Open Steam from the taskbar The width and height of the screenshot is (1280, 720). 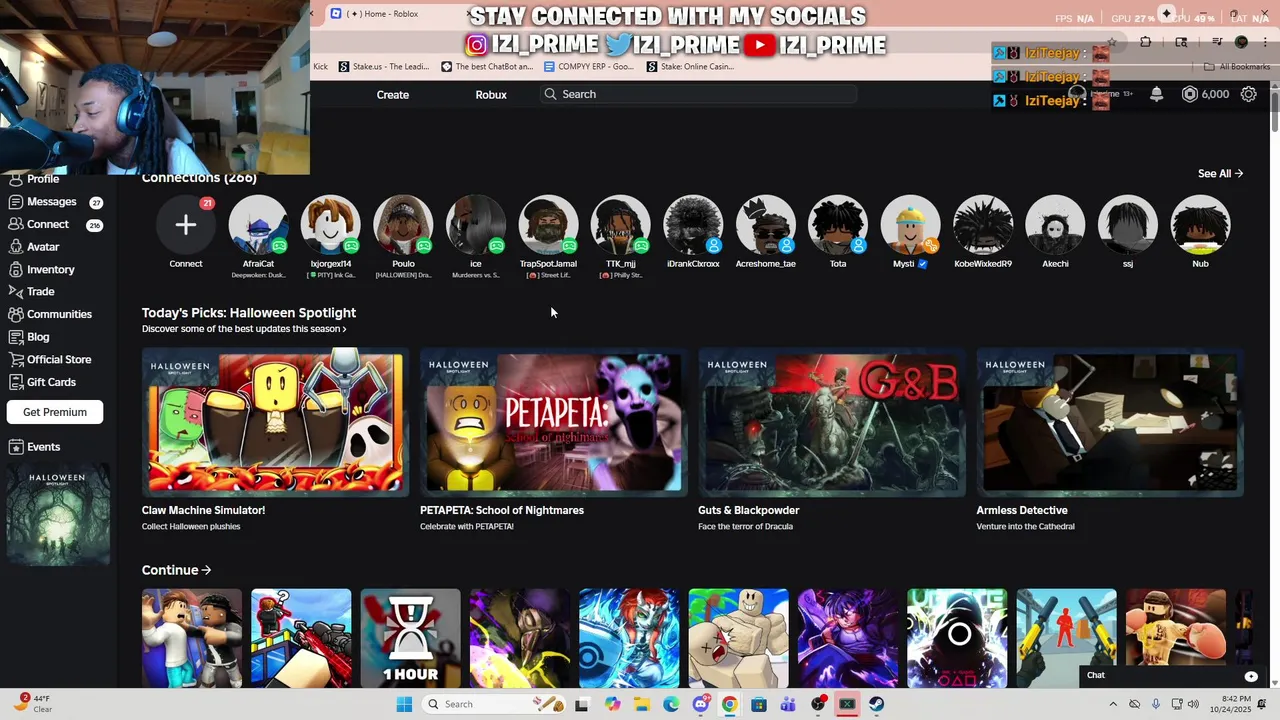click(876, 704)
